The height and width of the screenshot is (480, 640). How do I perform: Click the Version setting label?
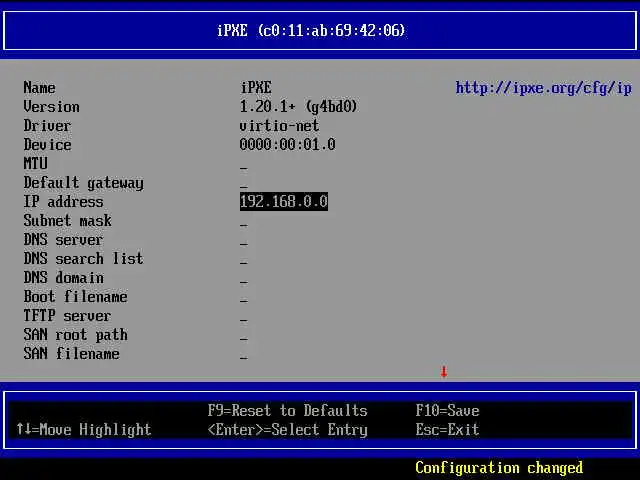coord(51,107)
